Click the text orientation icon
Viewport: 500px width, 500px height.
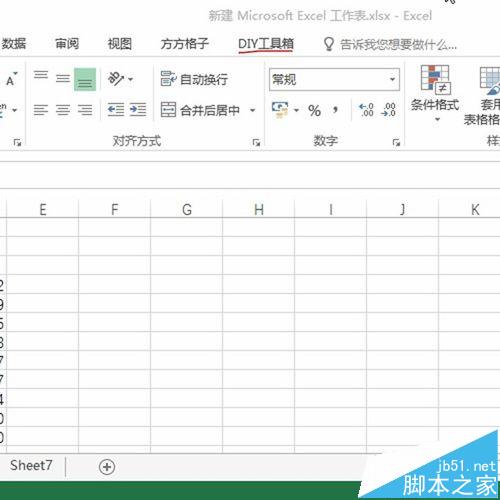[x=116, y=79]
